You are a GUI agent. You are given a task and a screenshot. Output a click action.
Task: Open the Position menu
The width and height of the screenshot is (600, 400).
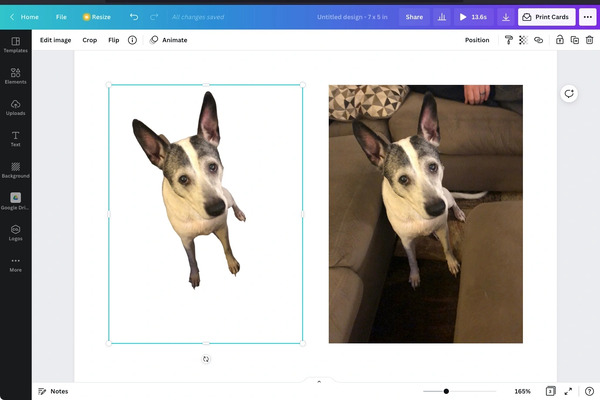[477, 40]
